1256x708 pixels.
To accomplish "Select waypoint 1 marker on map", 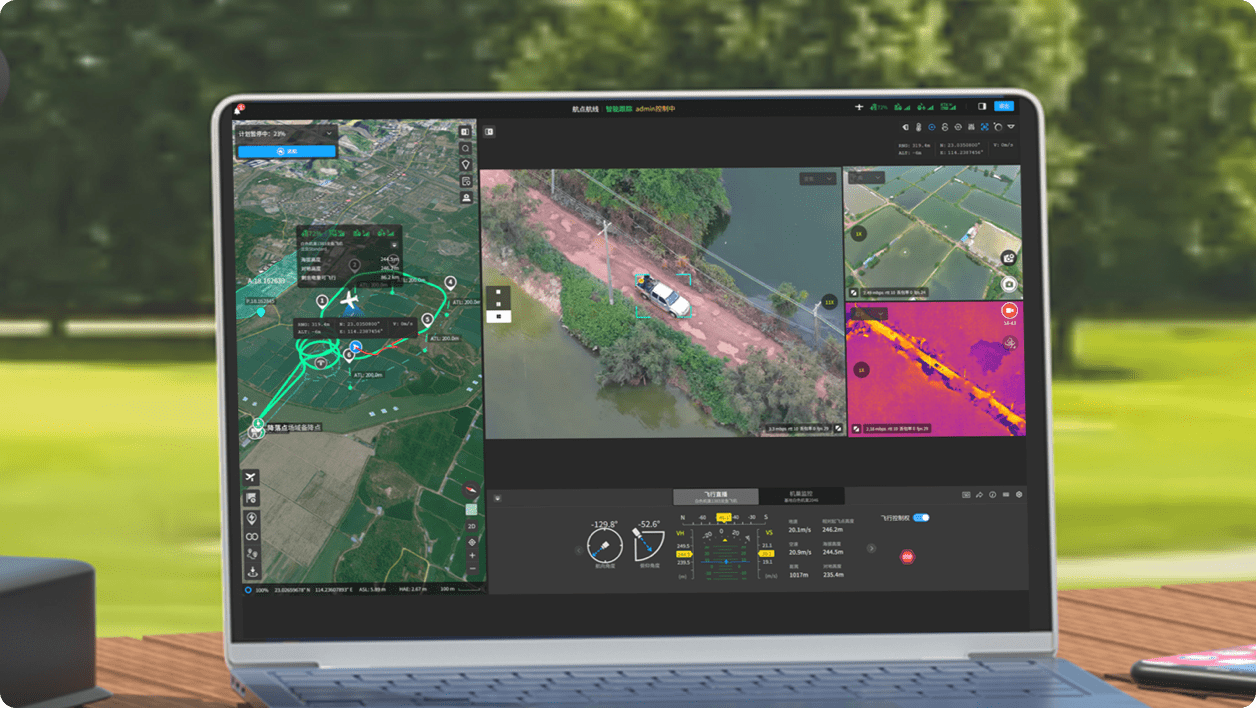I will (x=322, y=300).
